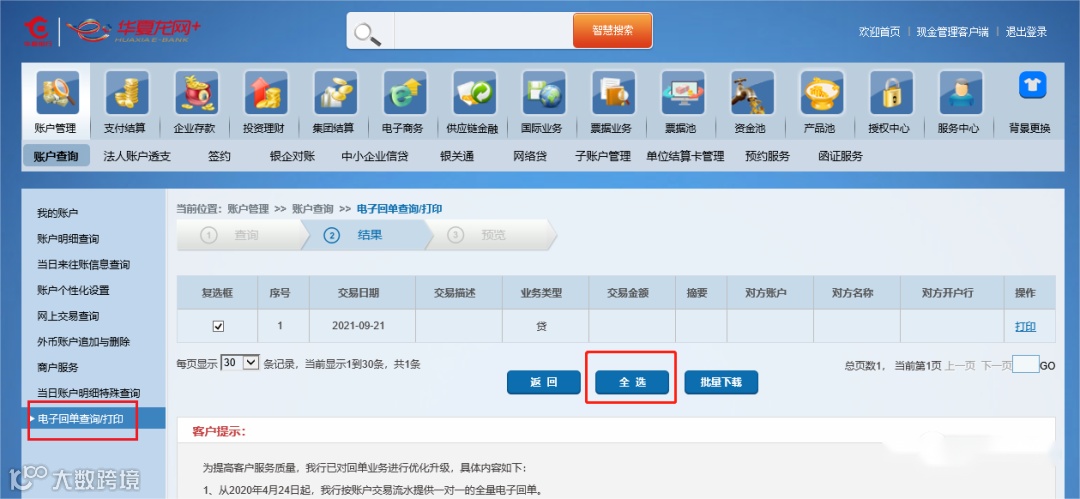Switch to the 法人账户透支 submenu tab
1080x499 pixels.
coord(137,156)
